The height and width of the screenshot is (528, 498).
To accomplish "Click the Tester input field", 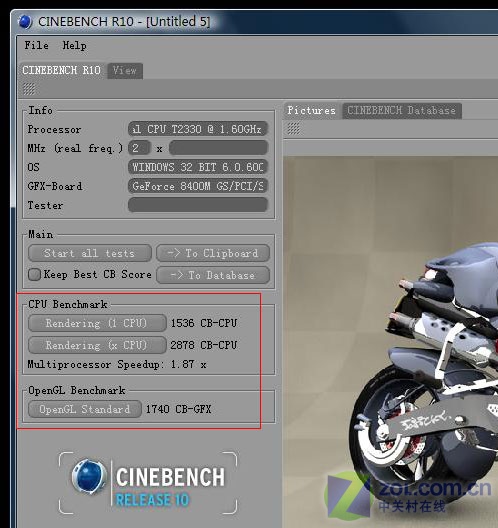I will tap(198, 205).
